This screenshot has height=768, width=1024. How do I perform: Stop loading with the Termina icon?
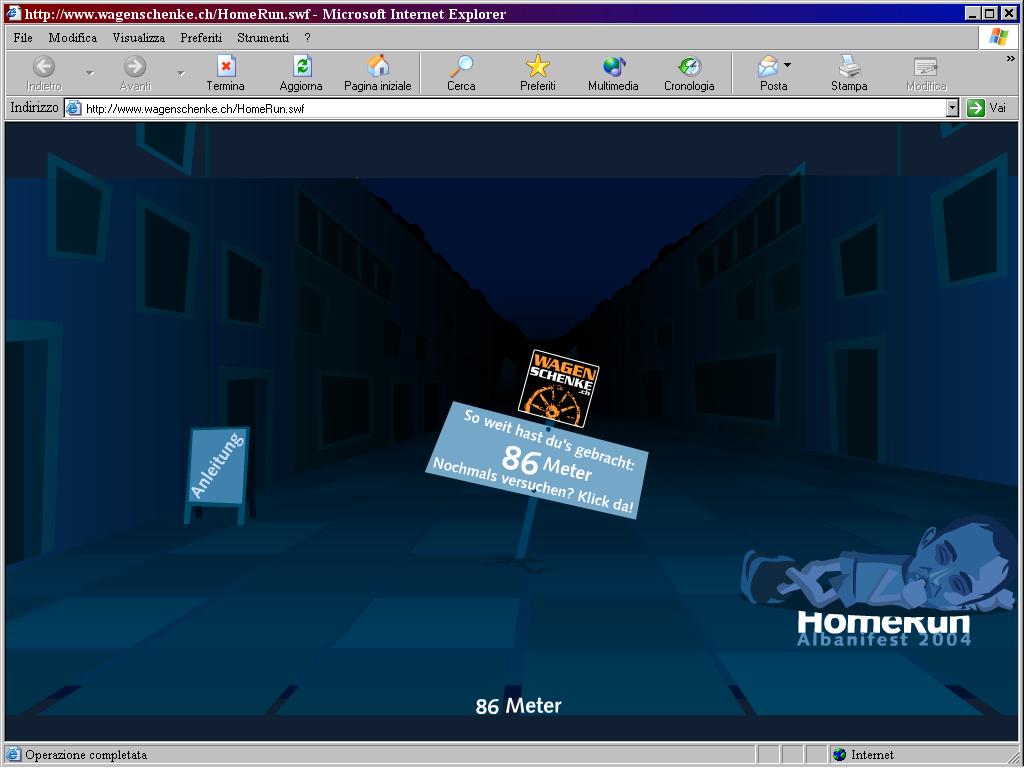tap(226, 66)
